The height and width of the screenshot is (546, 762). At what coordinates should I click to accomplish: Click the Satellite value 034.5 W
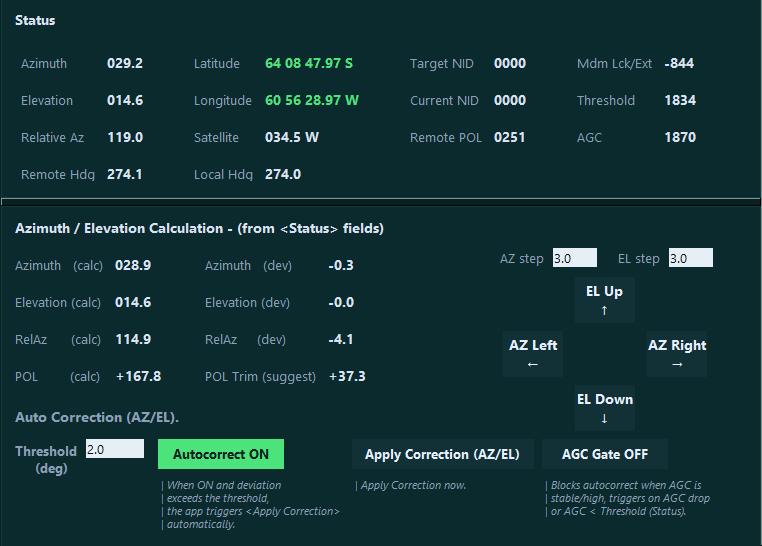point(292,137)
